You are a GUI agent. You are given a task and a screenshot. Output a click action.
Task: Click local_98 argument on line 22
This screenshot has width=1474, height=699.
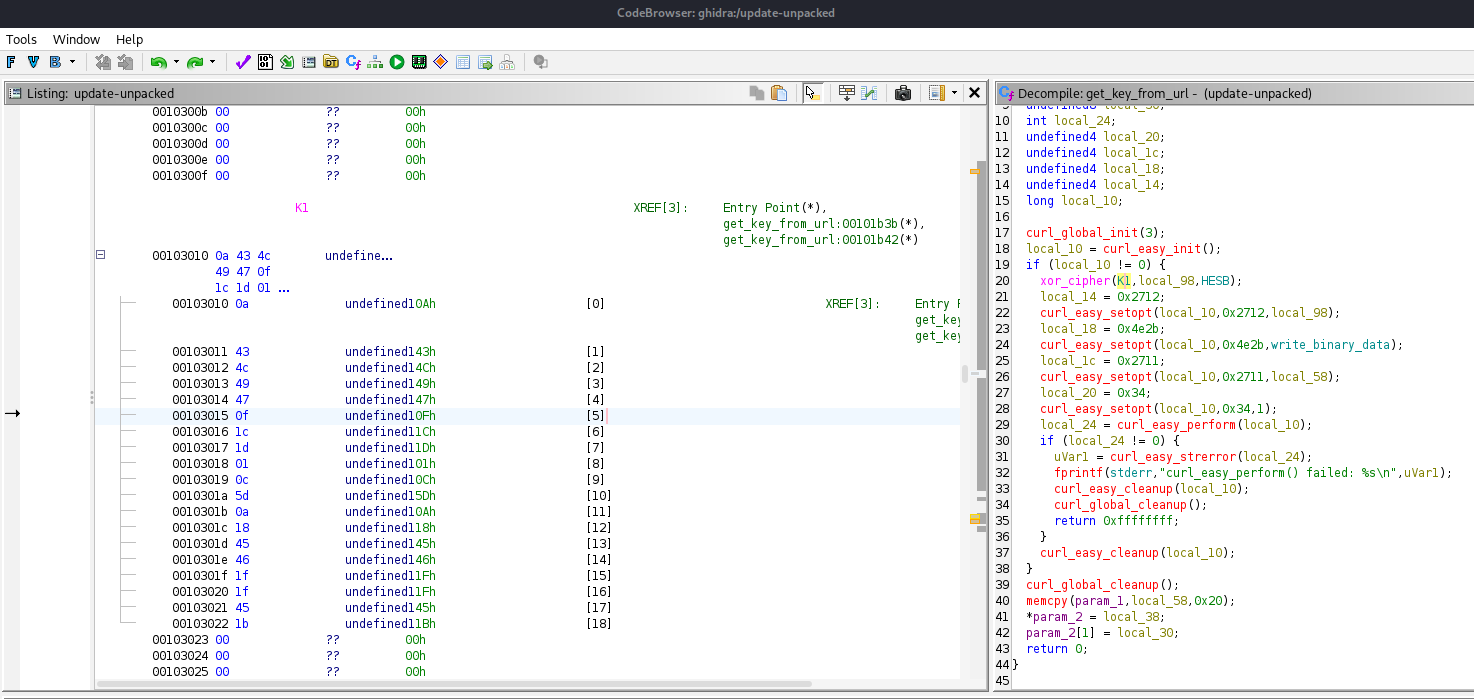(1297, 313)
